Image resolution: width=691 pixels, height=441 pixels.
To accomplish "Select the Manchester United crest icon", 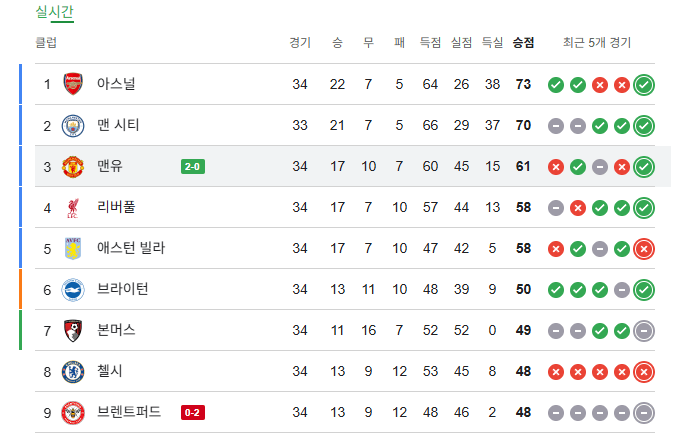I will 73,166.
